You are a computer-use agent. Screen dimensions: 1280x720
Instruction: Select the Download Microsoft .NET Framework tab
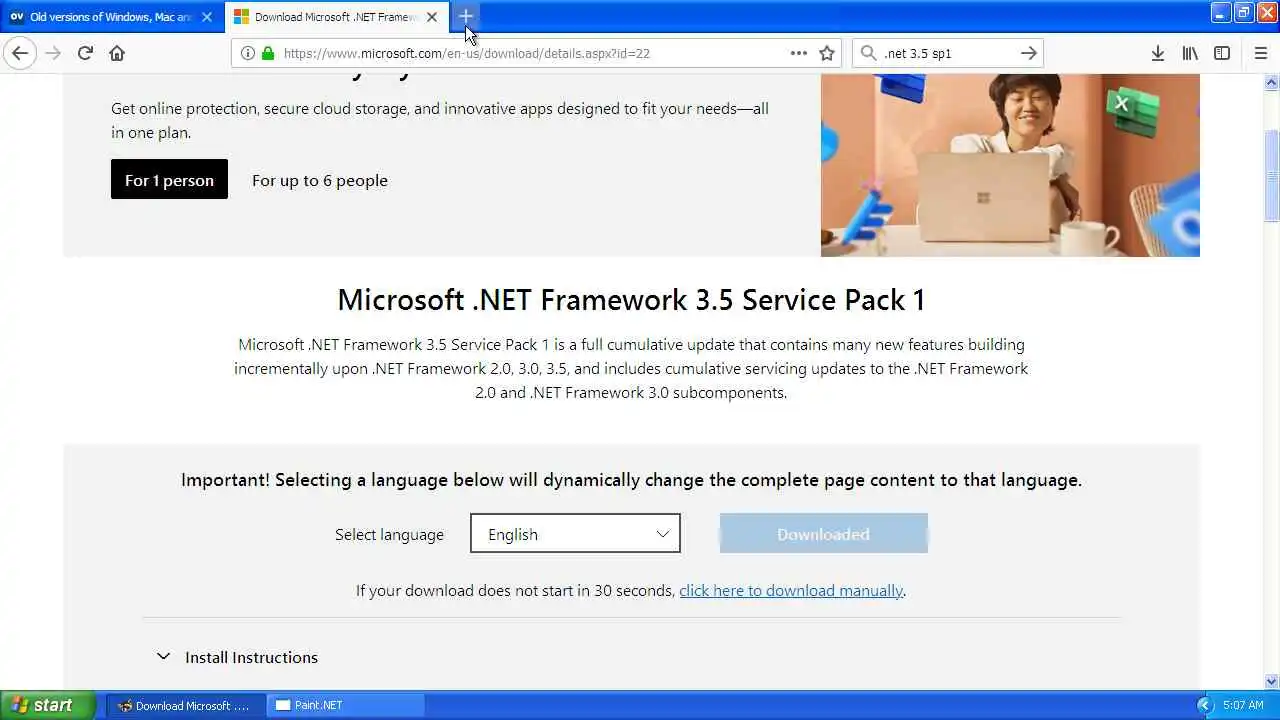[x=336, y=17]
